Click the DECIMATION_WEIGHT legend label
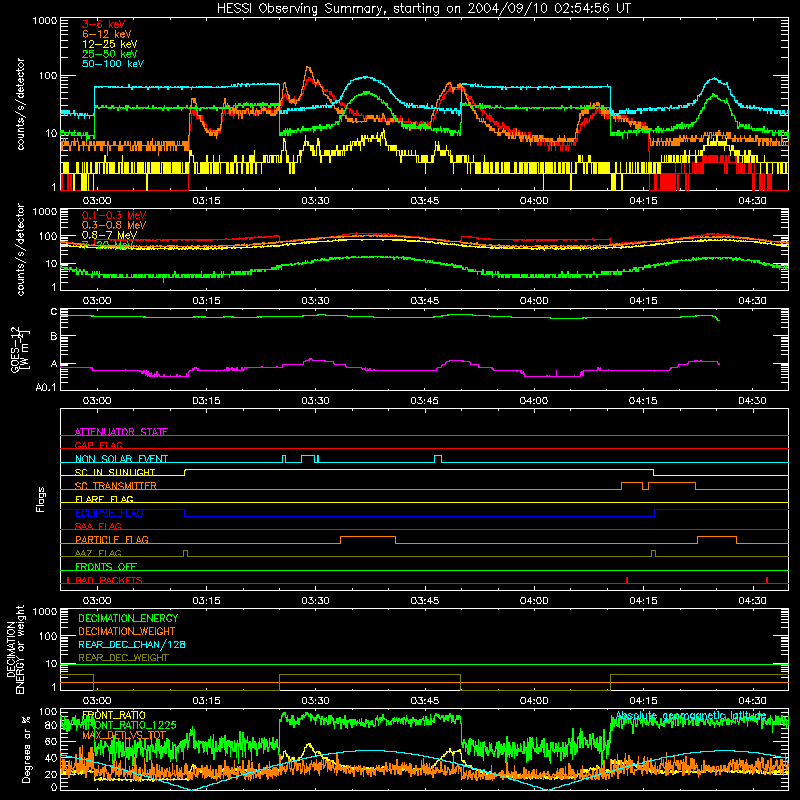 (x=127, y=631)
